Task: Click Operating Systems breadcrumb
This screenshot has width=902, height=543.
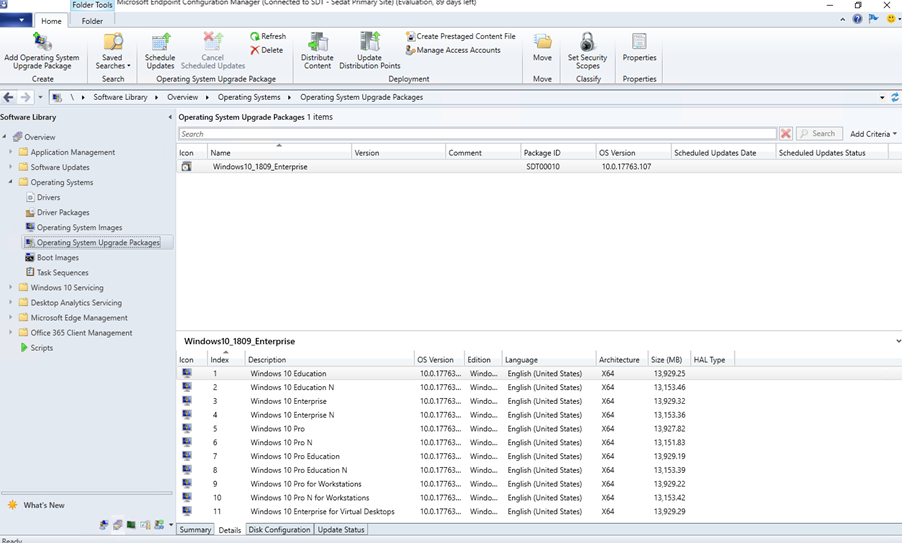Action: click(x=249, y=97)
